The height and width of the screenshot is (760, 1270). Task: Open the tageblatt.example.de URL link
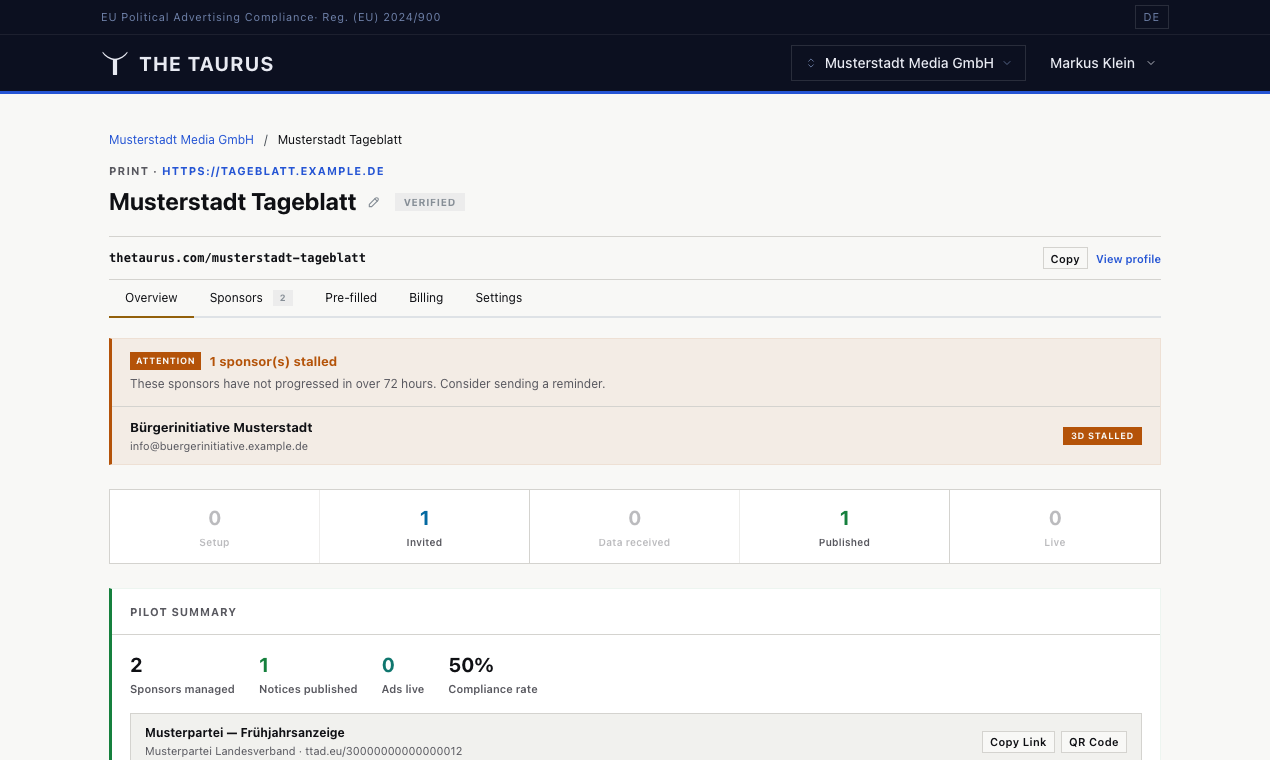(273, 171)
